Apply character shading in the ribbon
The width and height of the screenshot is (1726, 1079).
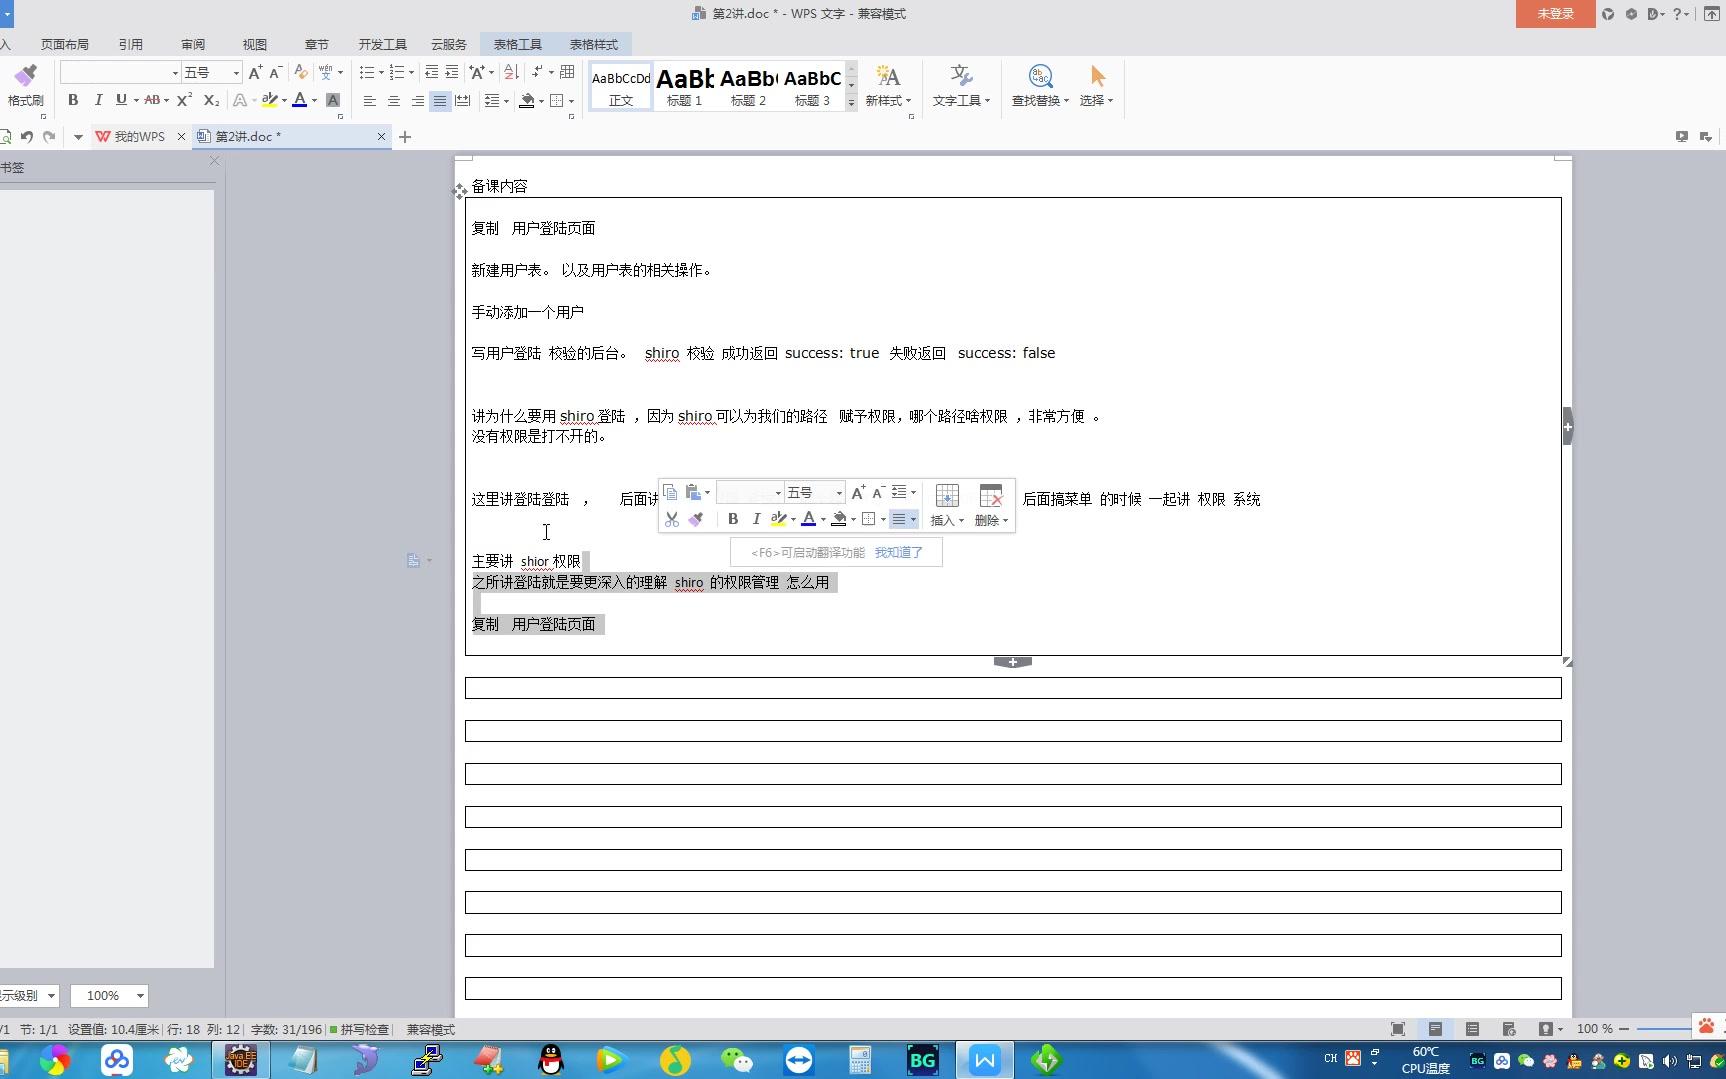333,100
